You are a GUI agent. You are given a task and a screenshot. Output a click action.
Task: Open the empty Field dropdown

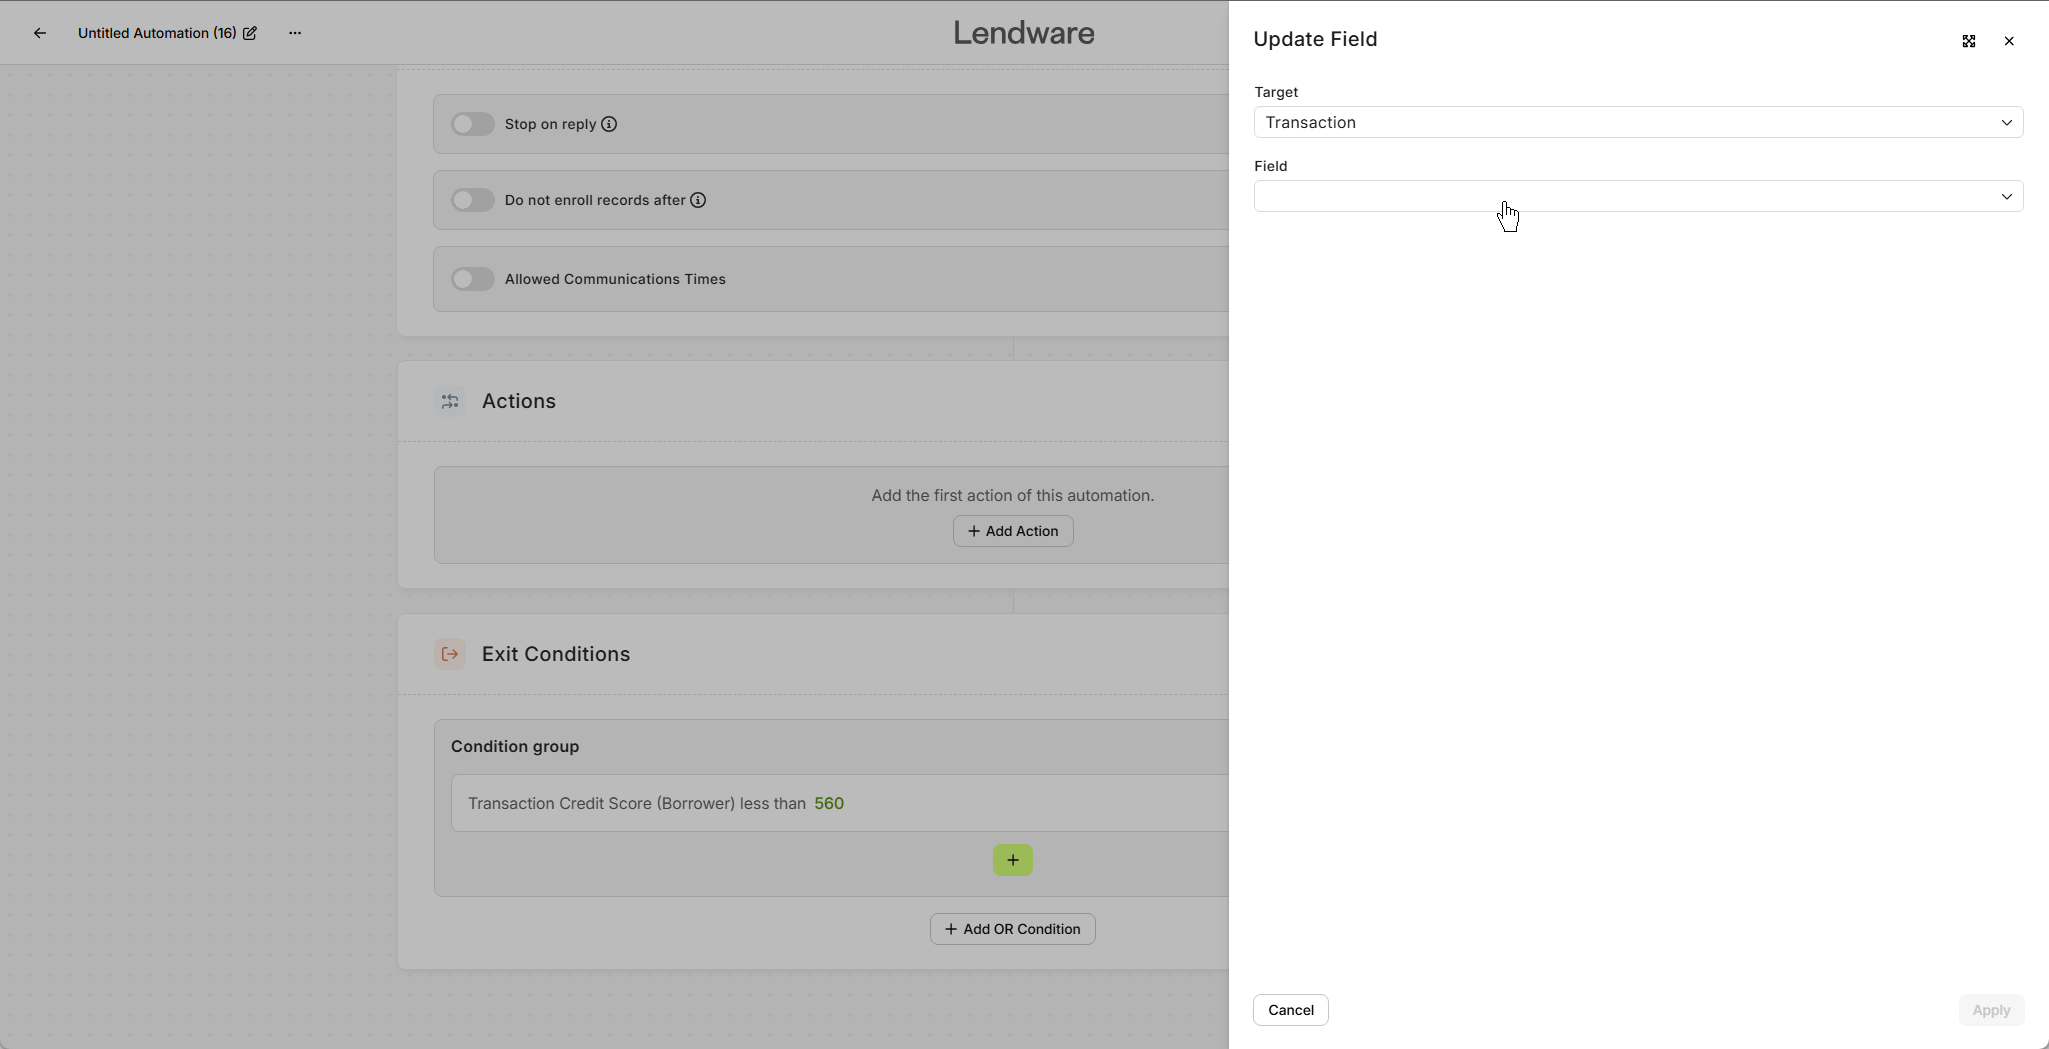1620,196
